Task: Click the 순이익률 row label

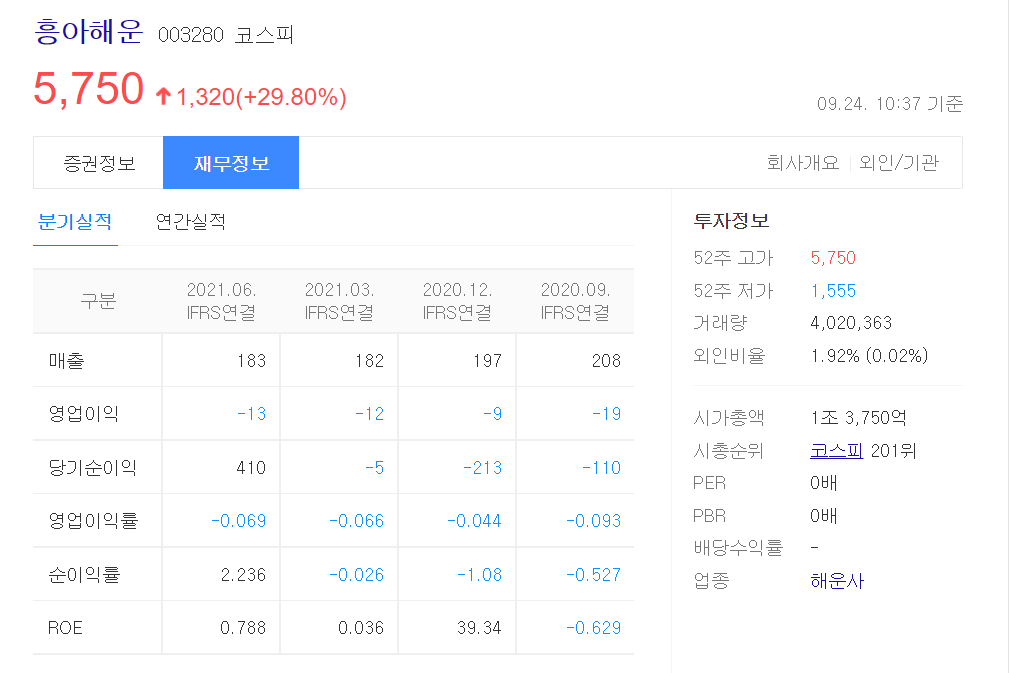Action: tap(84, 574)
